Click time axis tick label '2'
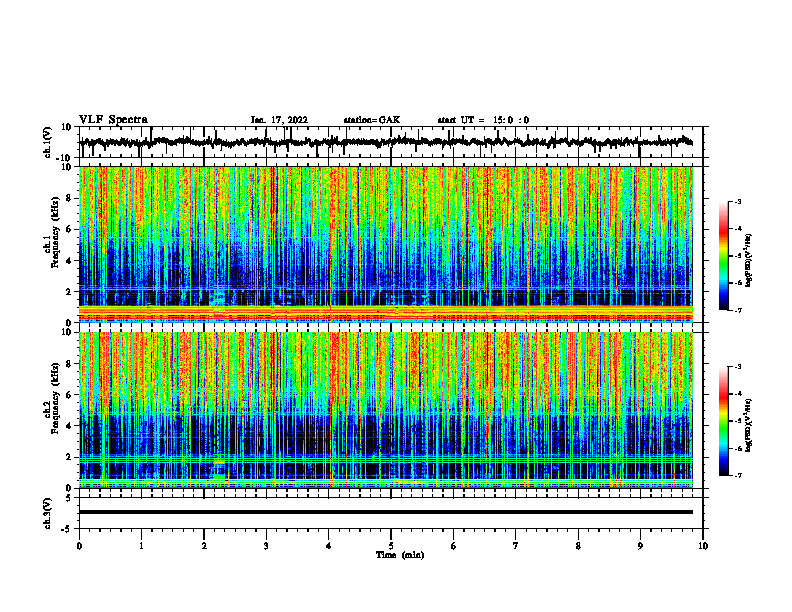This screenshot has width=792, height=612. coord(204,546)
